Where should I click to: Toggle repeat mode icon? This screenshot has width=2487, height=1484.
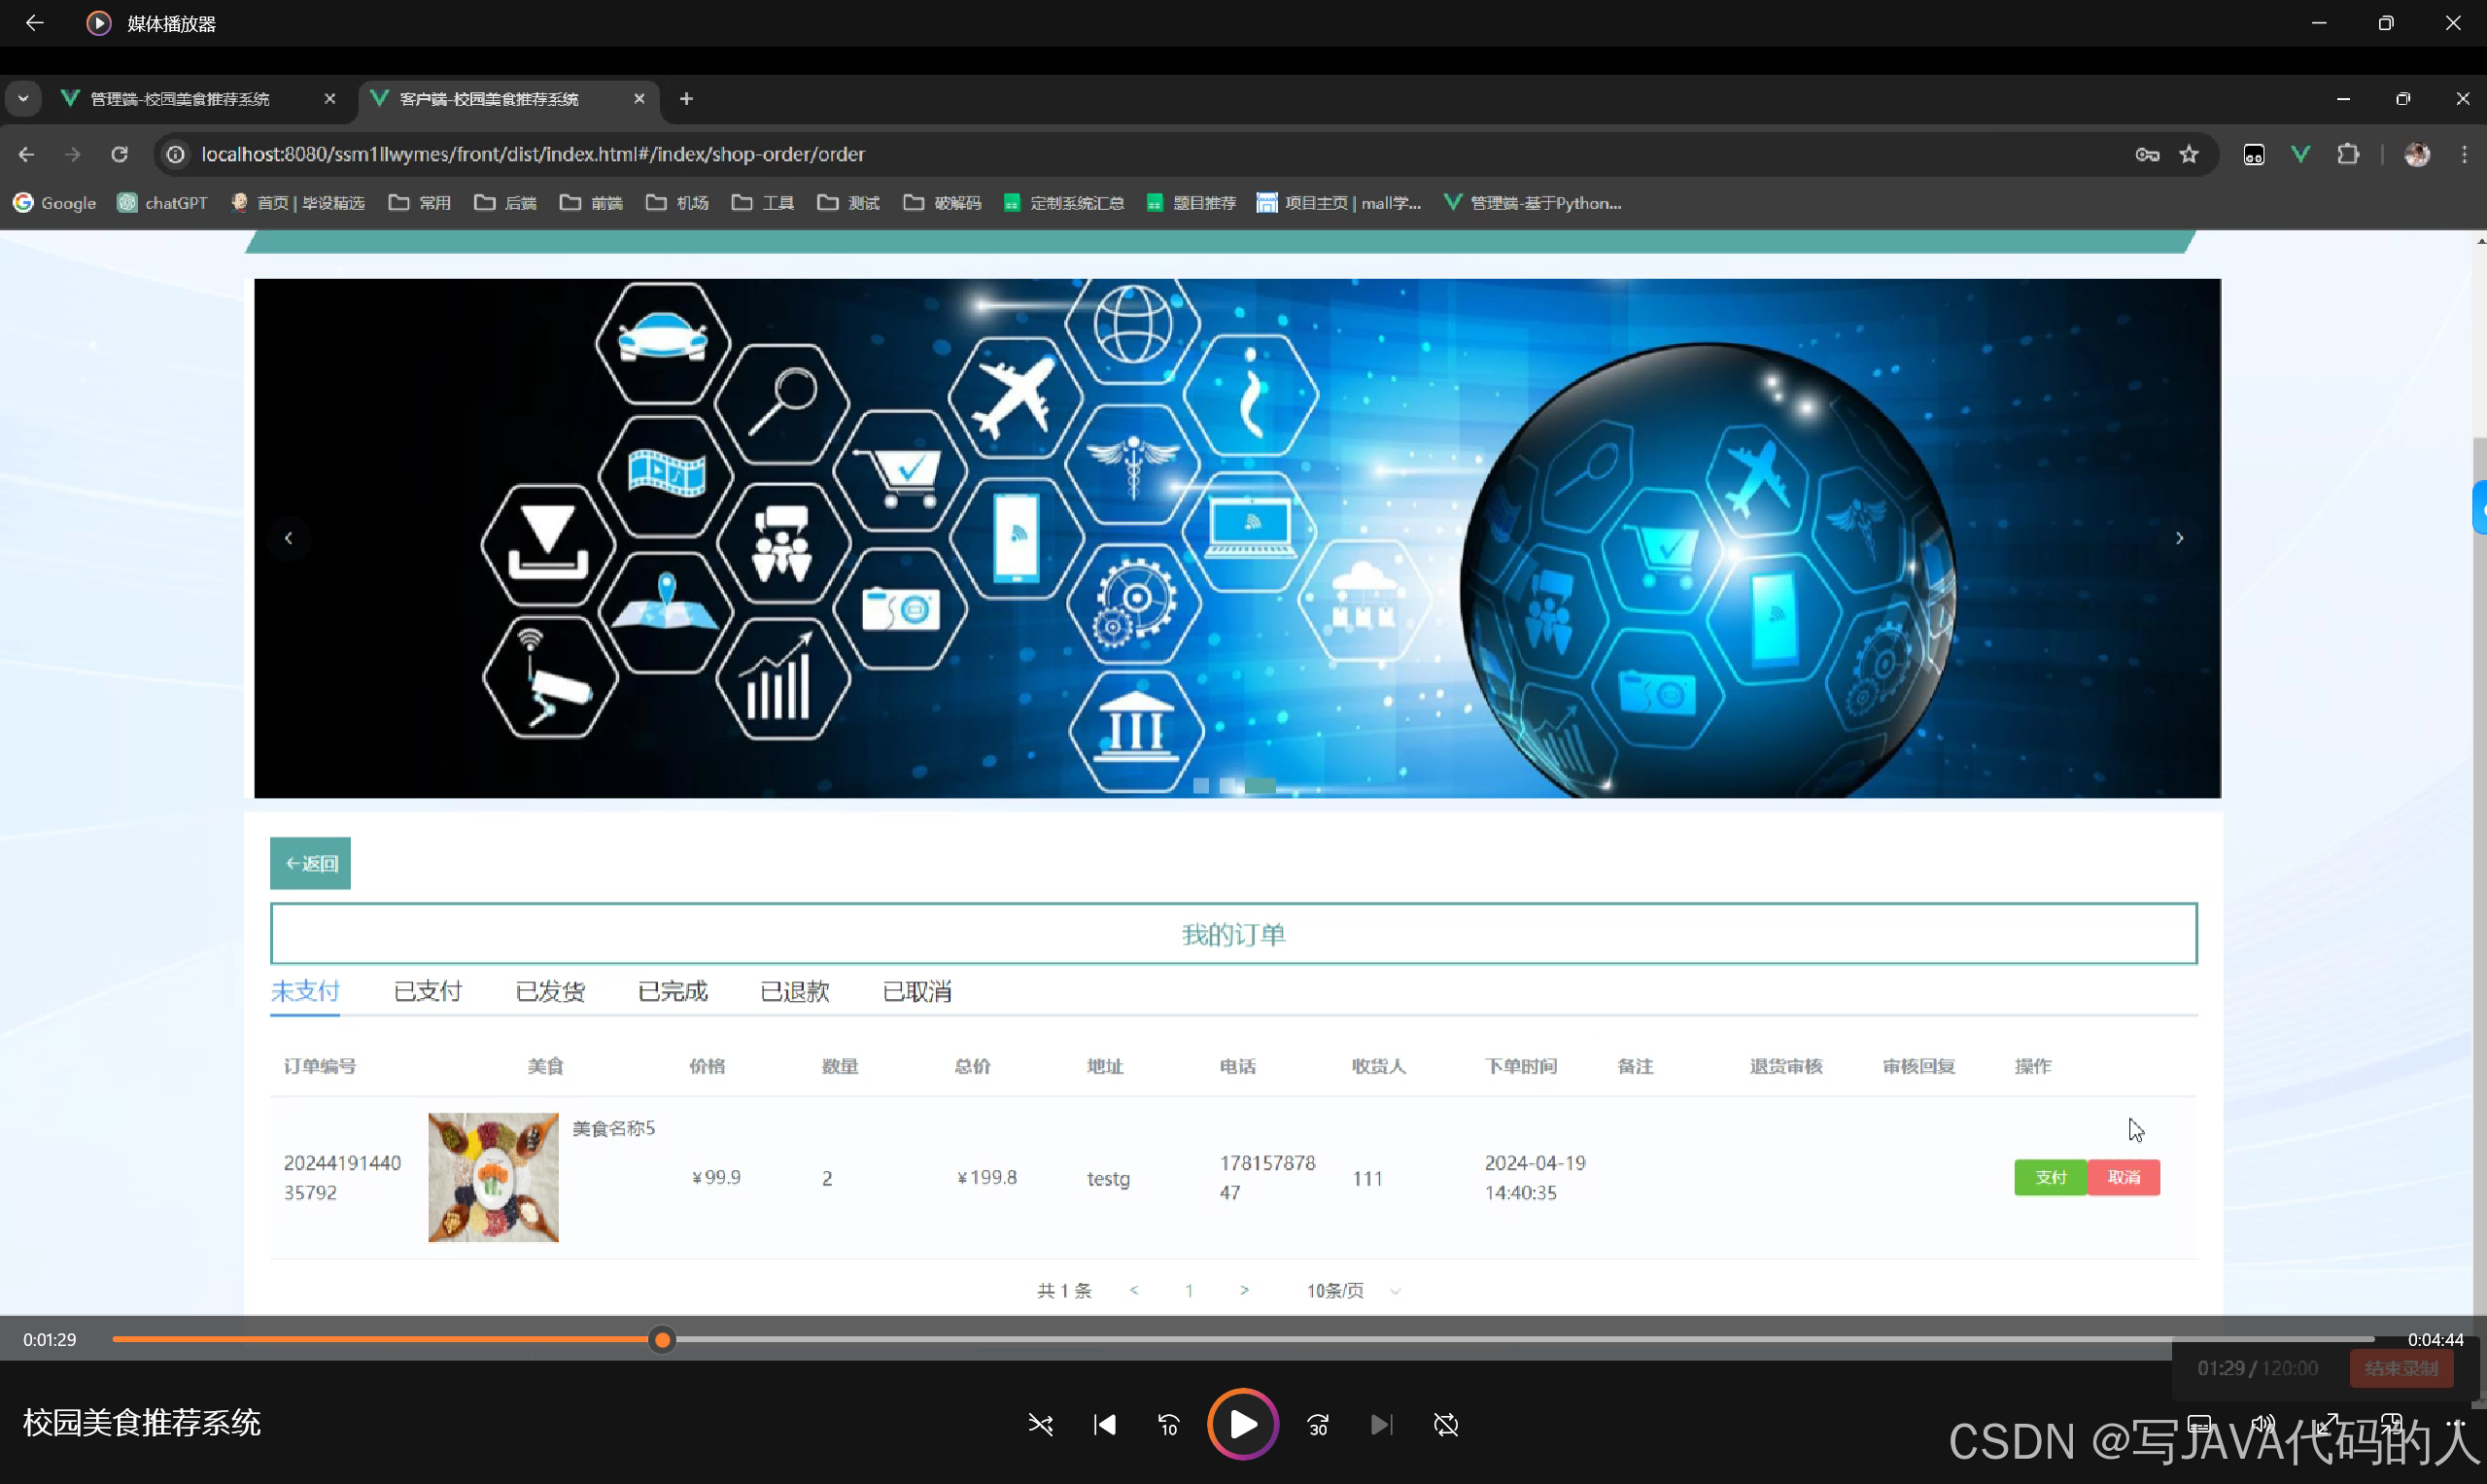click(x=1446, y=1424)
